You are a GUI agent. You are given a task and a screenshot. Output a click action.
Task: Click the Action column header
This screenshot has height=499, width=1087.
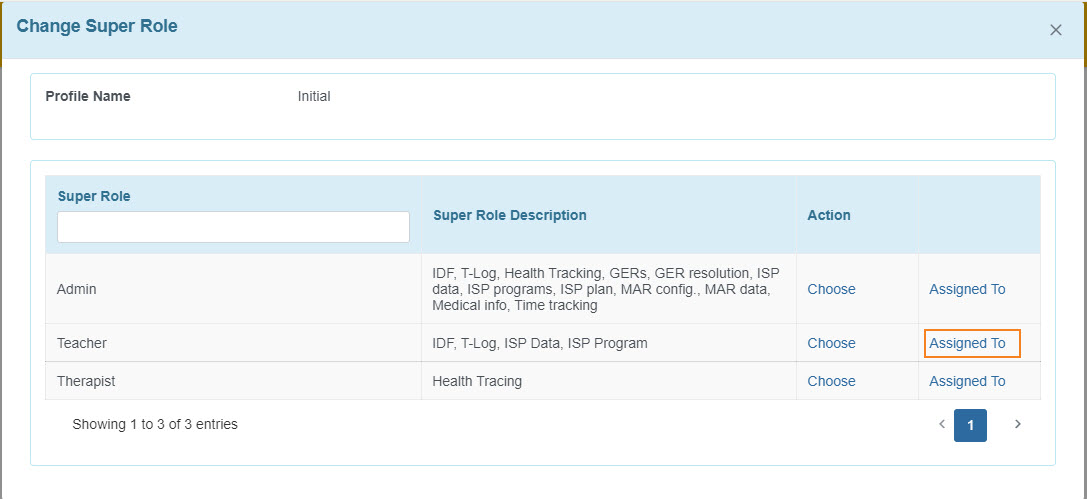pos(828,215)
